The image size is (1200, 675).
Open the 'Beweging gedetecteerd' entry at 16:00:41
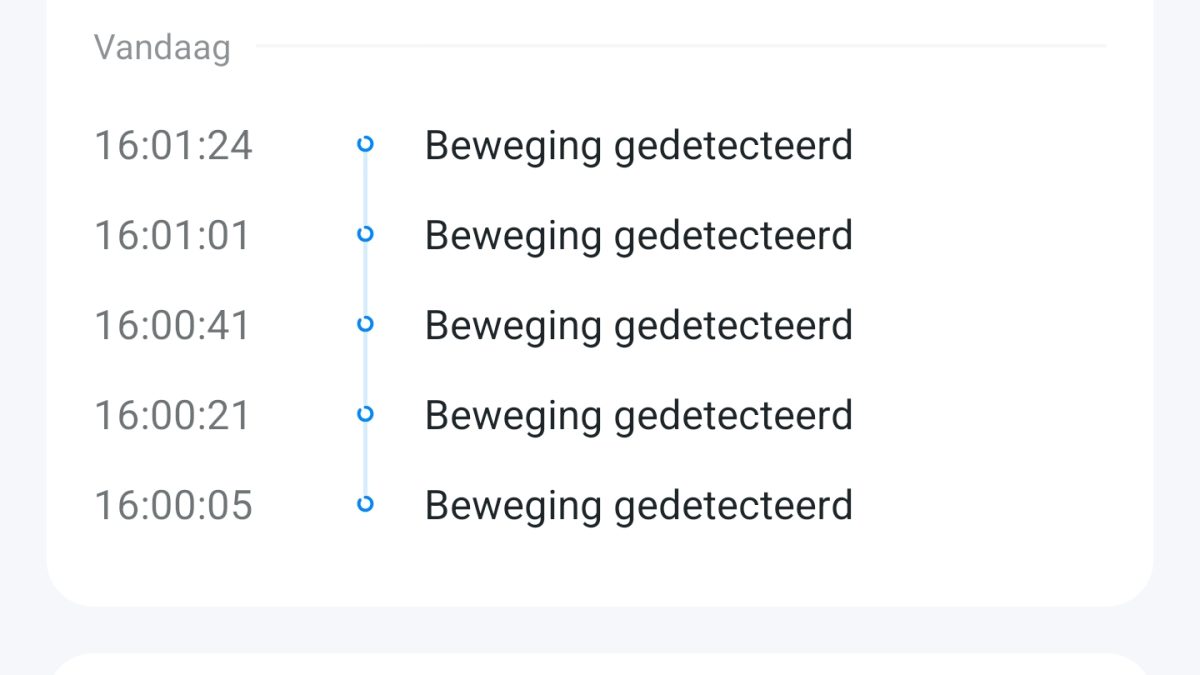tap(638, 326)
